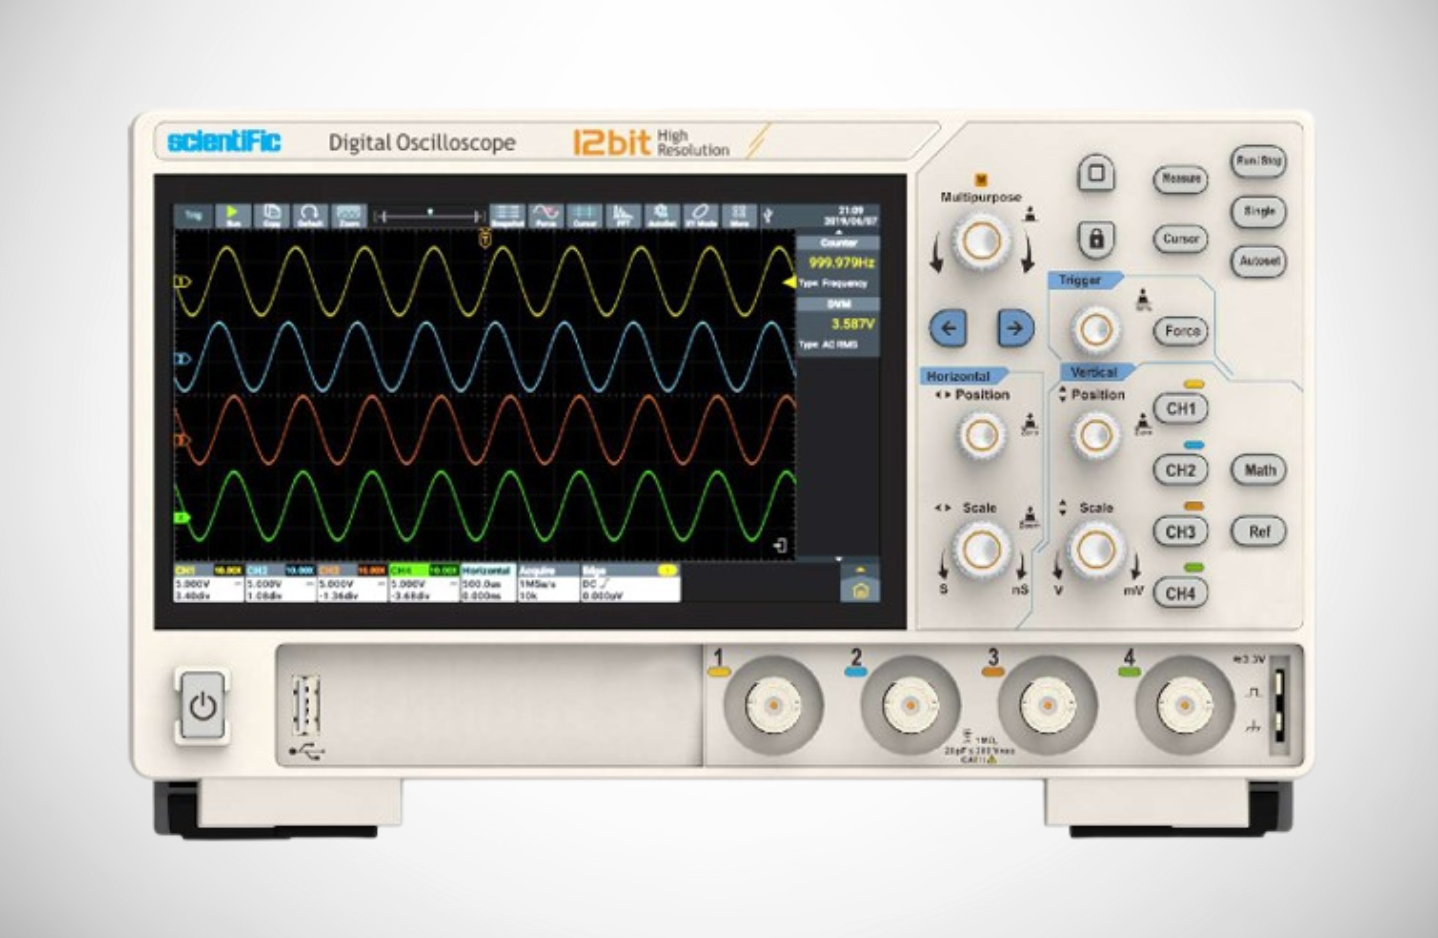
Task: Tap the Horizontal timebase info box
Action: [487, 583]
